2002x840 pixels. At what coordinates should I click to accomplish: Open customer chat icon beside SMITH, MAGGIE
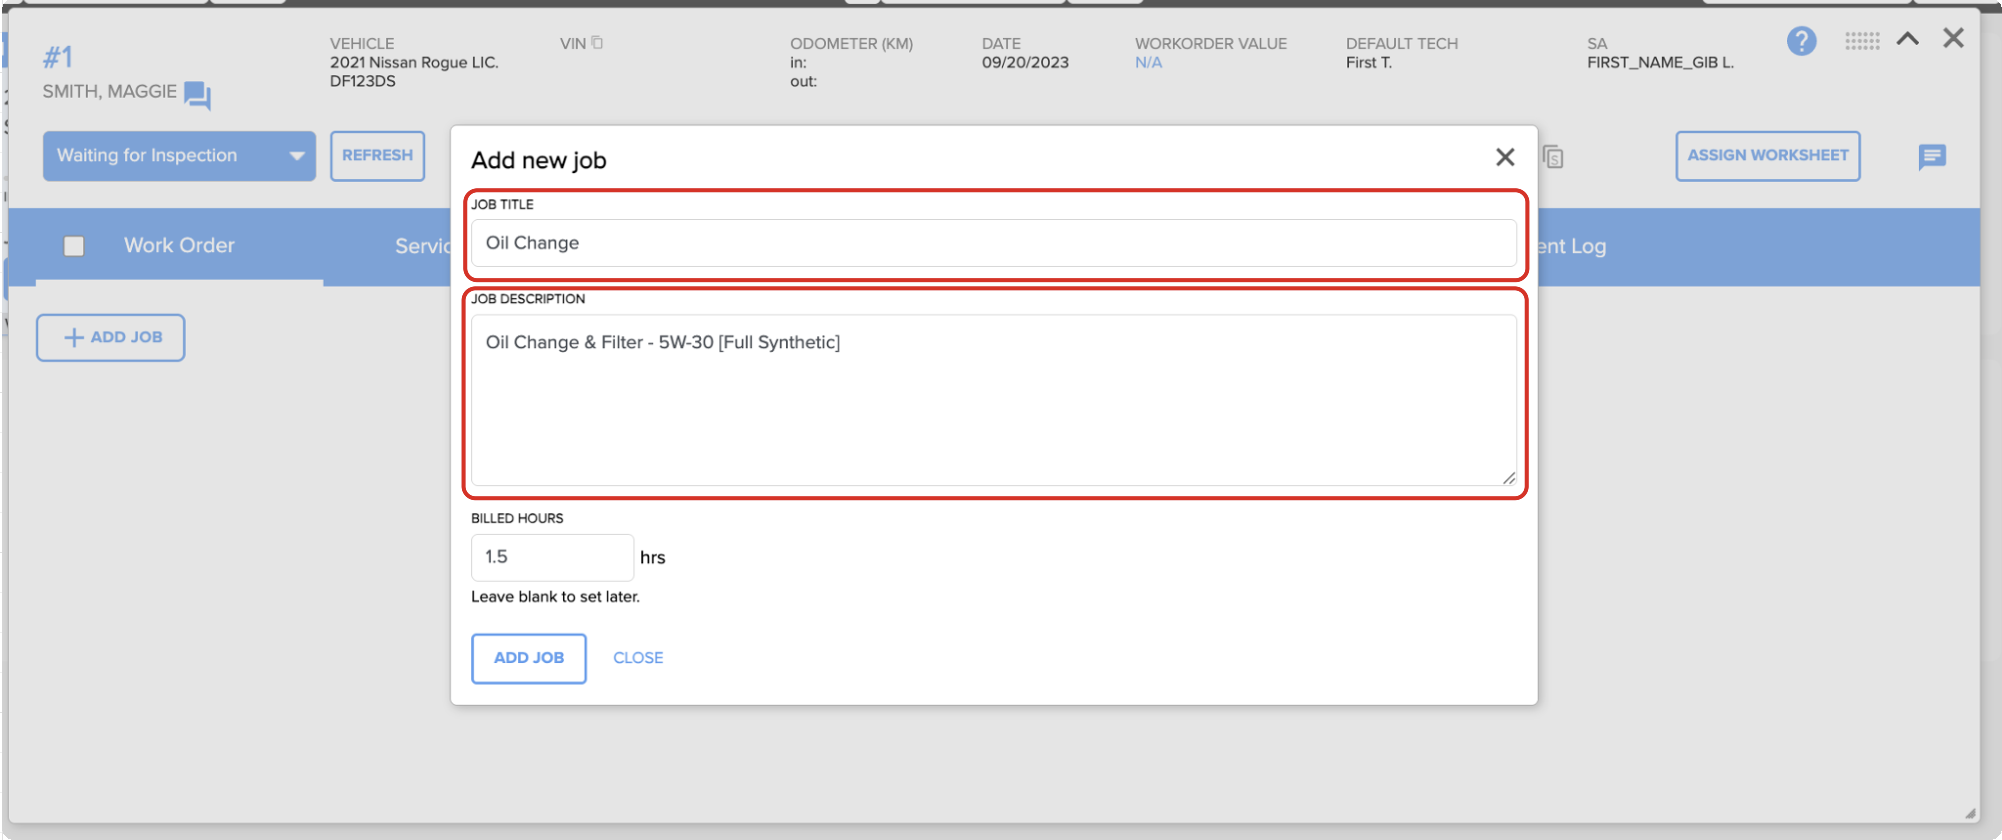click(x=197, y=95)
